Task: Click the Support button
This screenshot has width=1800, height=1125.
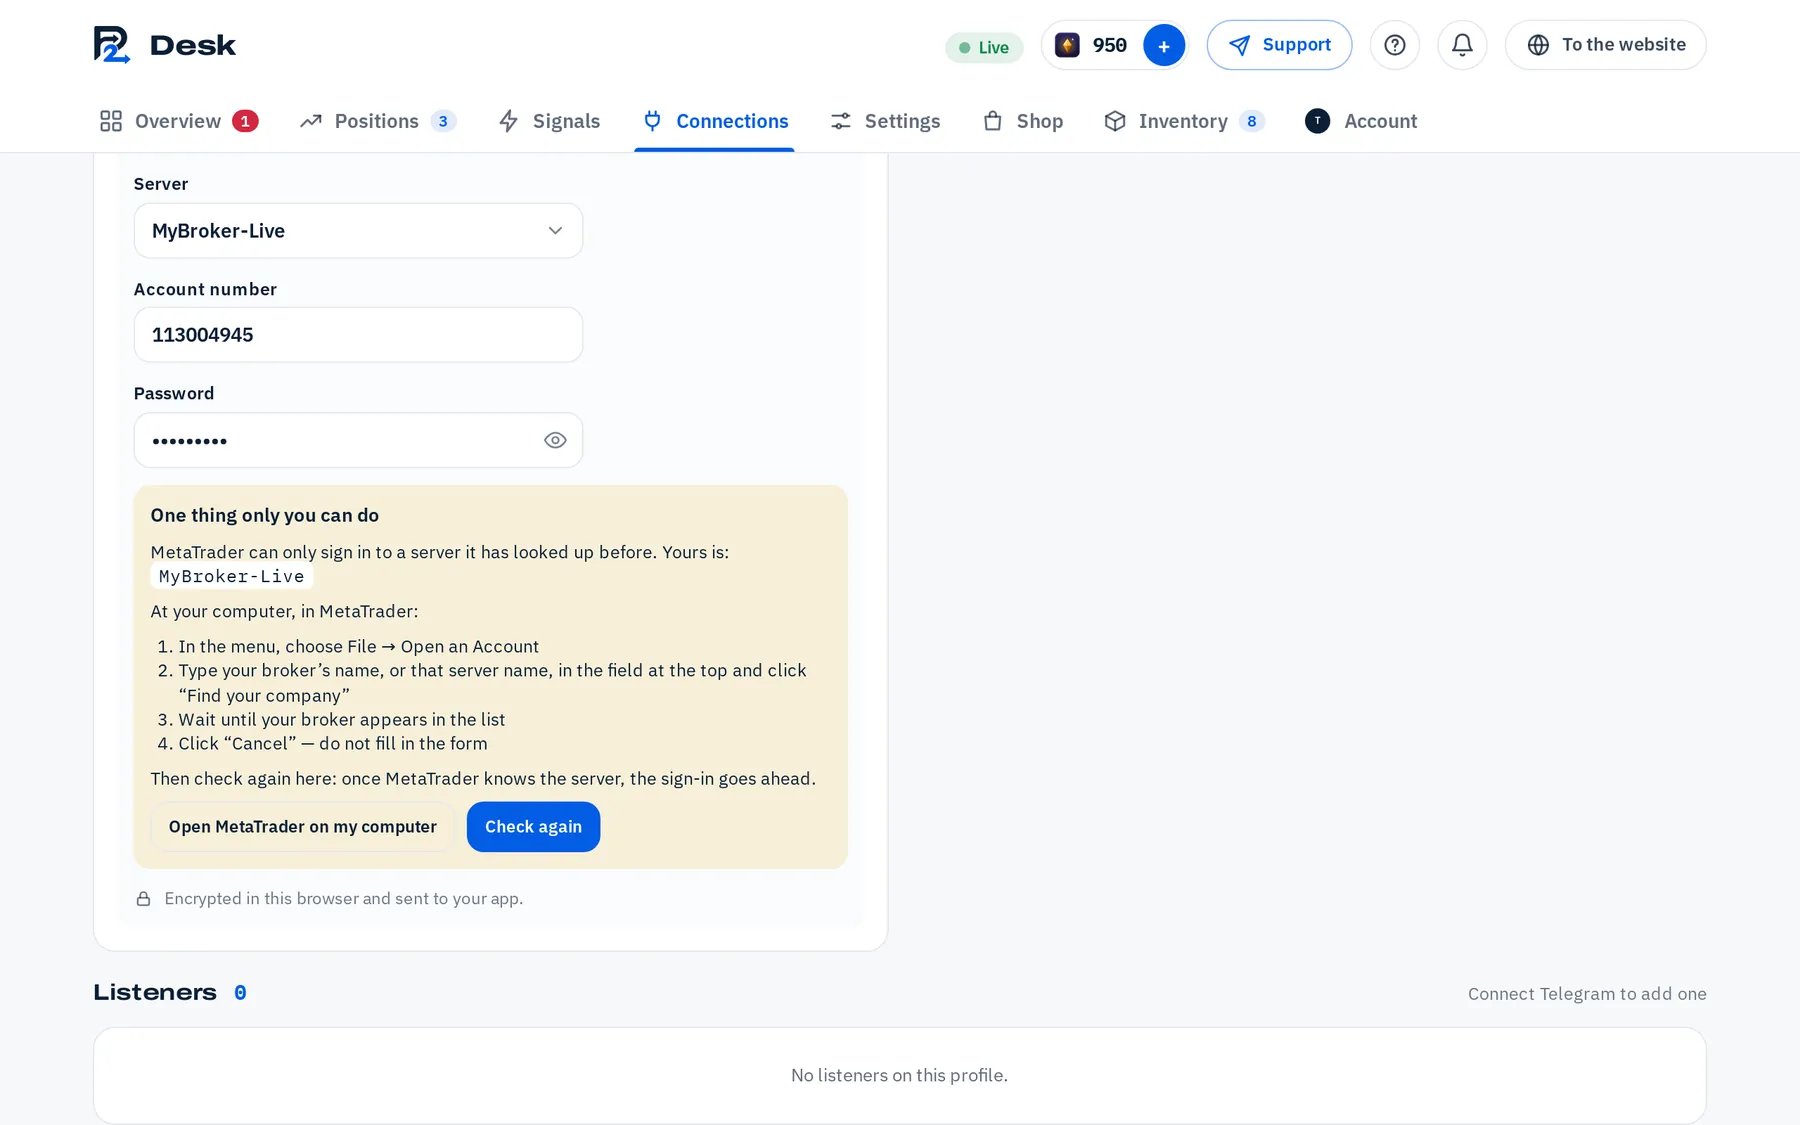Action: (x=1279, y=45)
